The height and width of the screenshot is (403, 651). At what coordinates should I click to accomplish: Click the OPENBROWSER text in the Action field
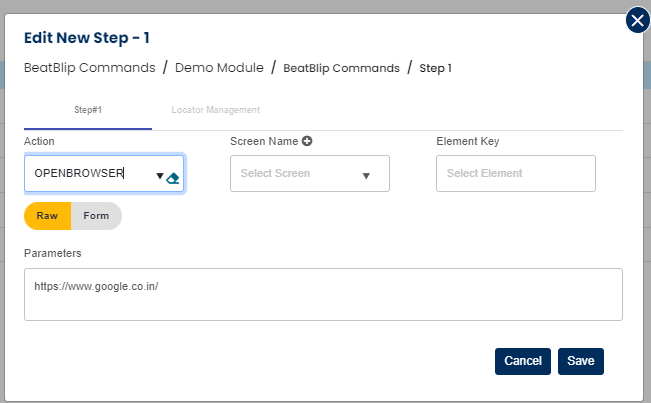[x=79, y=173]
